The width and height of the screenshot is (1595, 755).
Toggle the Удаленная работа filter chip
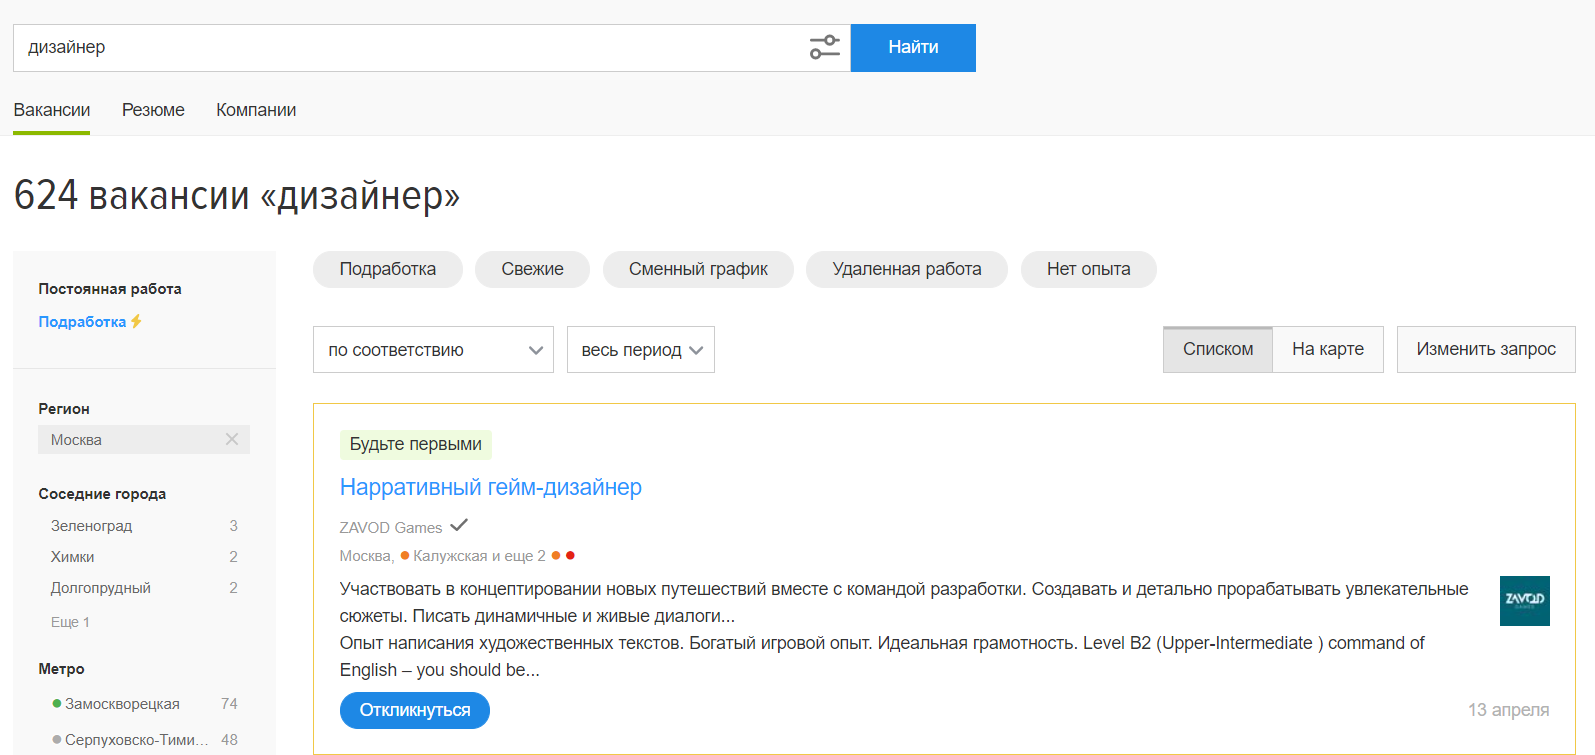coord(906,269)
